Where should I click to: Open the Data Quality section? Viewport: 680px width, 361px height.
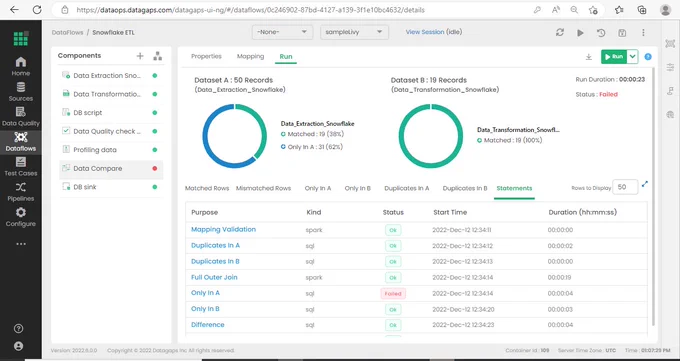point(21,116)
